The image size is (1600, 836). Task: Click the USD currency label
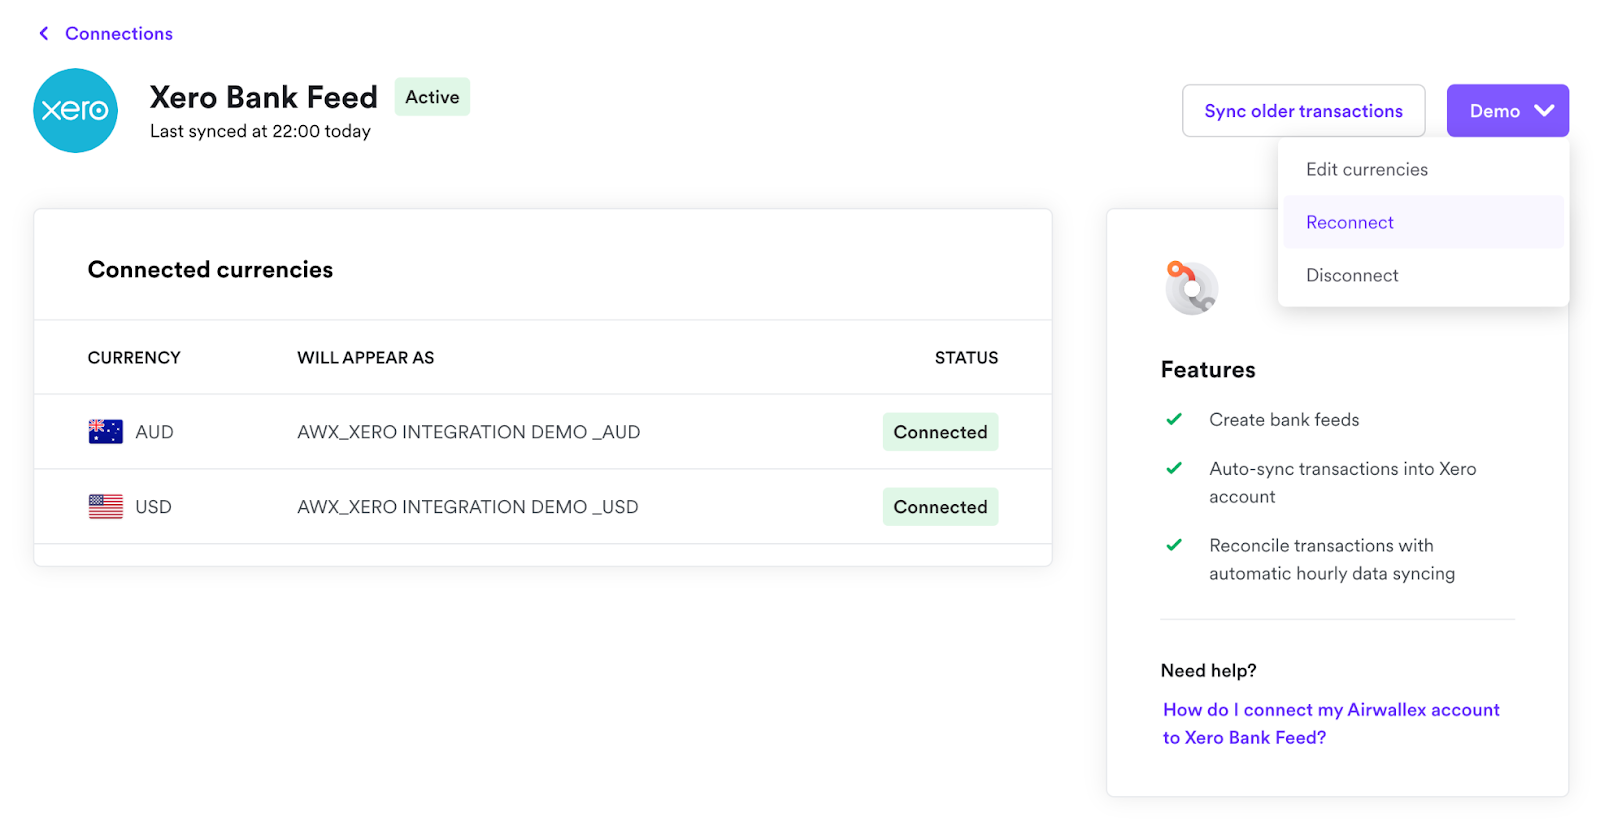153,507
